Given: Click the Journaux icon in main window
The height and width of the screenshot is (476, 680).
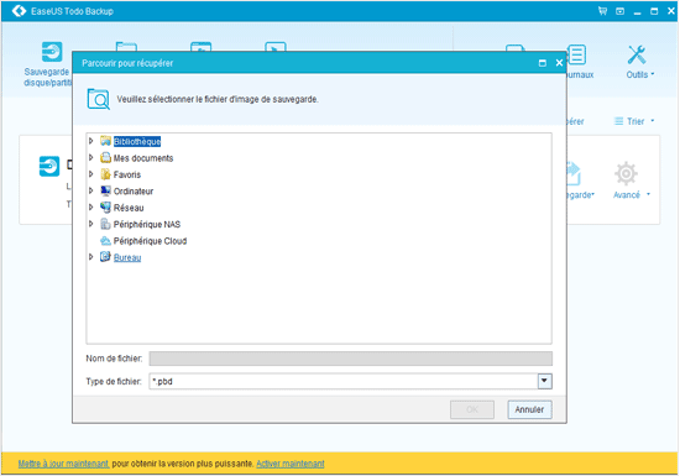Looking at the screenshot, I should 577,55.
